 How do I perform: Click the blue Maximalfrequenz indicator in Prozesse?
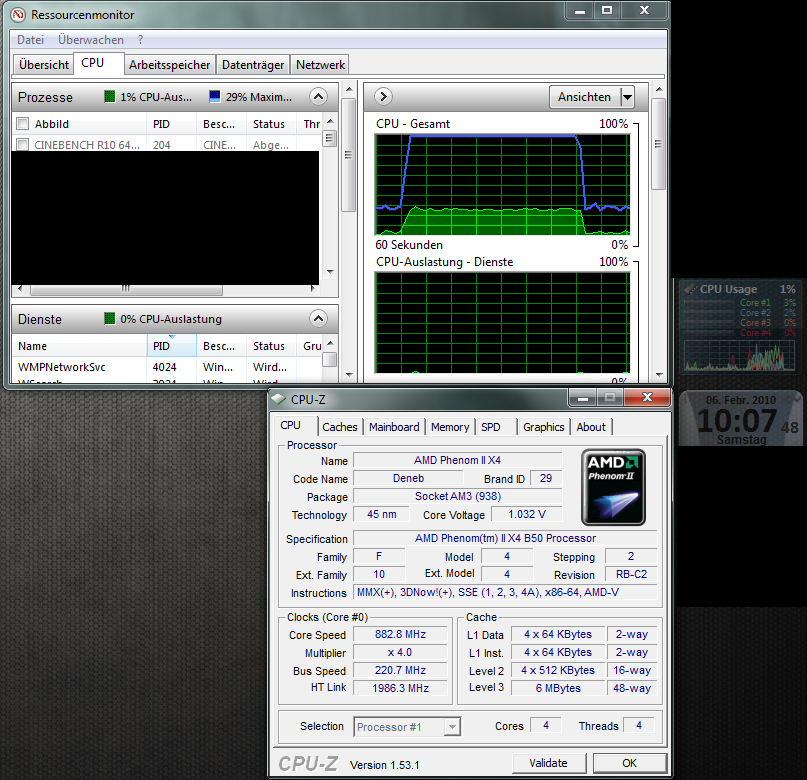[x=215, y=96]
